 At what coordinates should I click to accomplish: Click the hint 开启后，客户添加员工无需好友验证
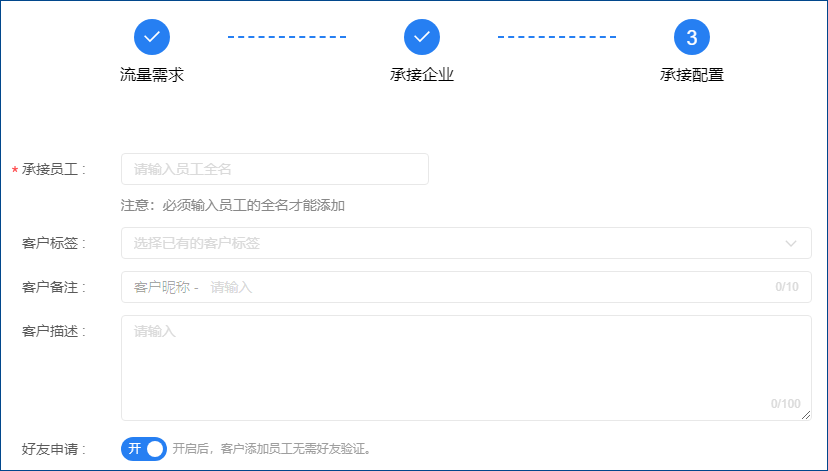[273, 449]
